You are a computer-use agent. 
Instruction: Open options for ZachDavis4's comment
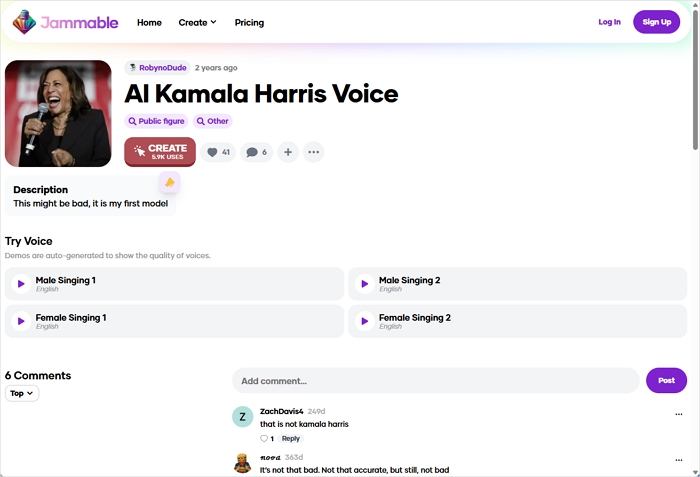pyautogui.click(x=679, y=414)
